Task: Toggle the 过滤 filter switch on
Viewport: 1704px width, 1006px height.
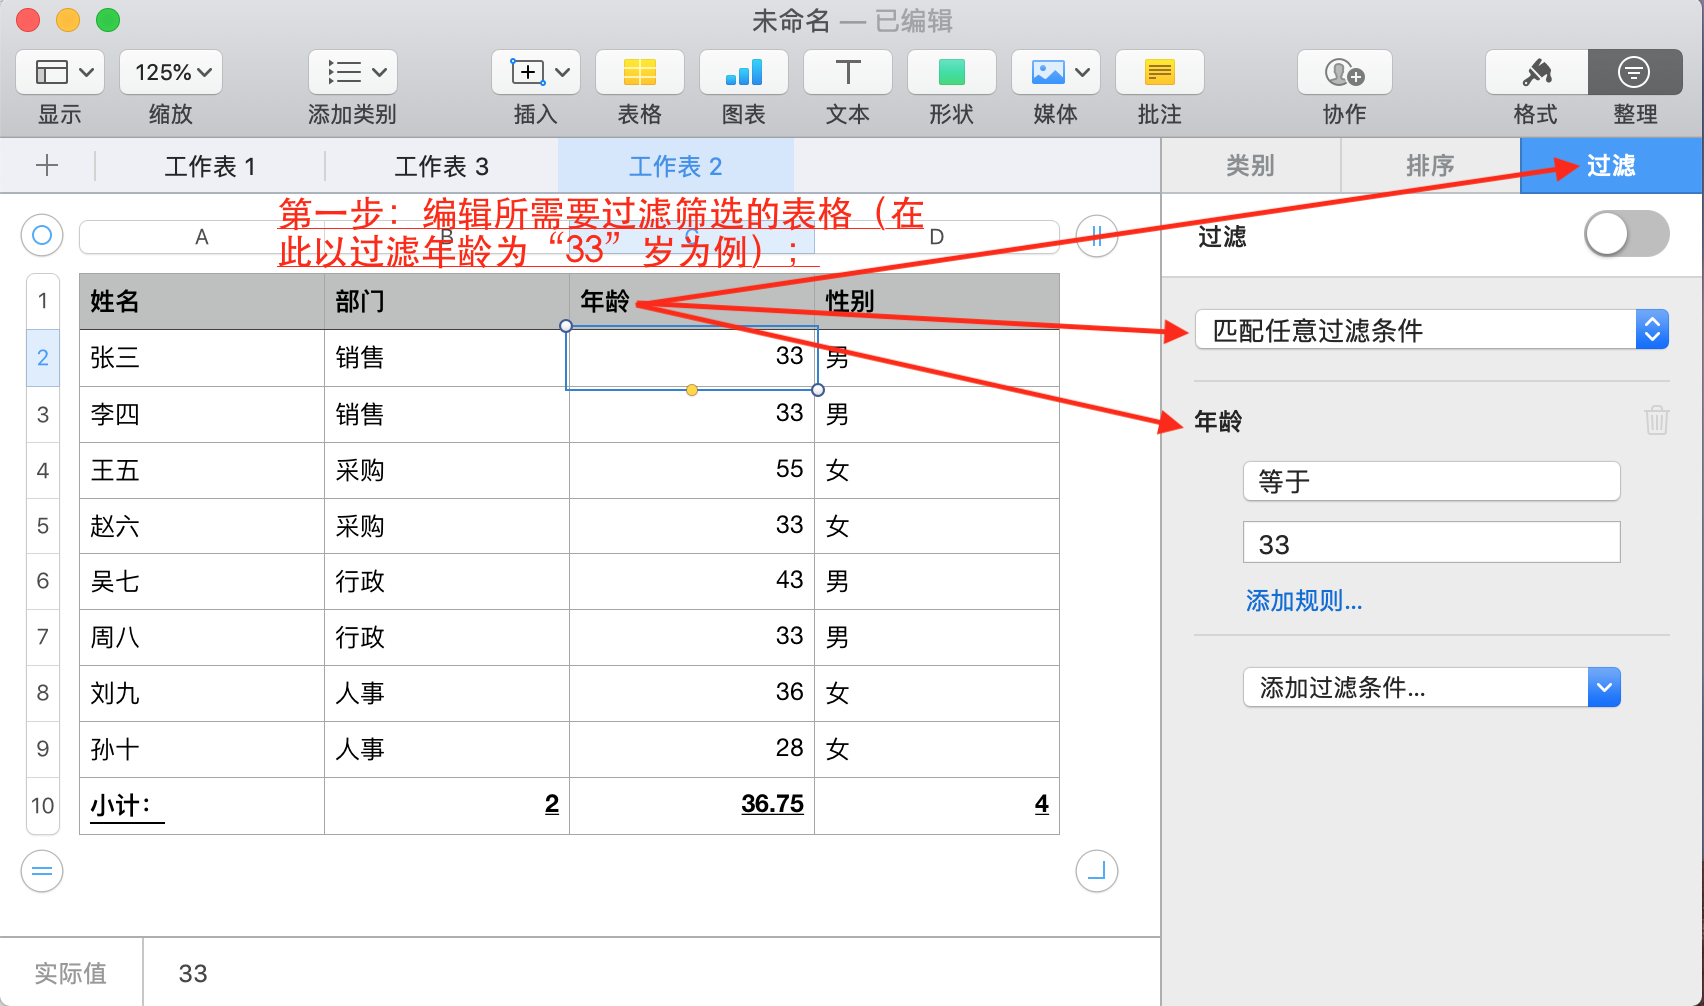Action: (x=1626, y=235)
